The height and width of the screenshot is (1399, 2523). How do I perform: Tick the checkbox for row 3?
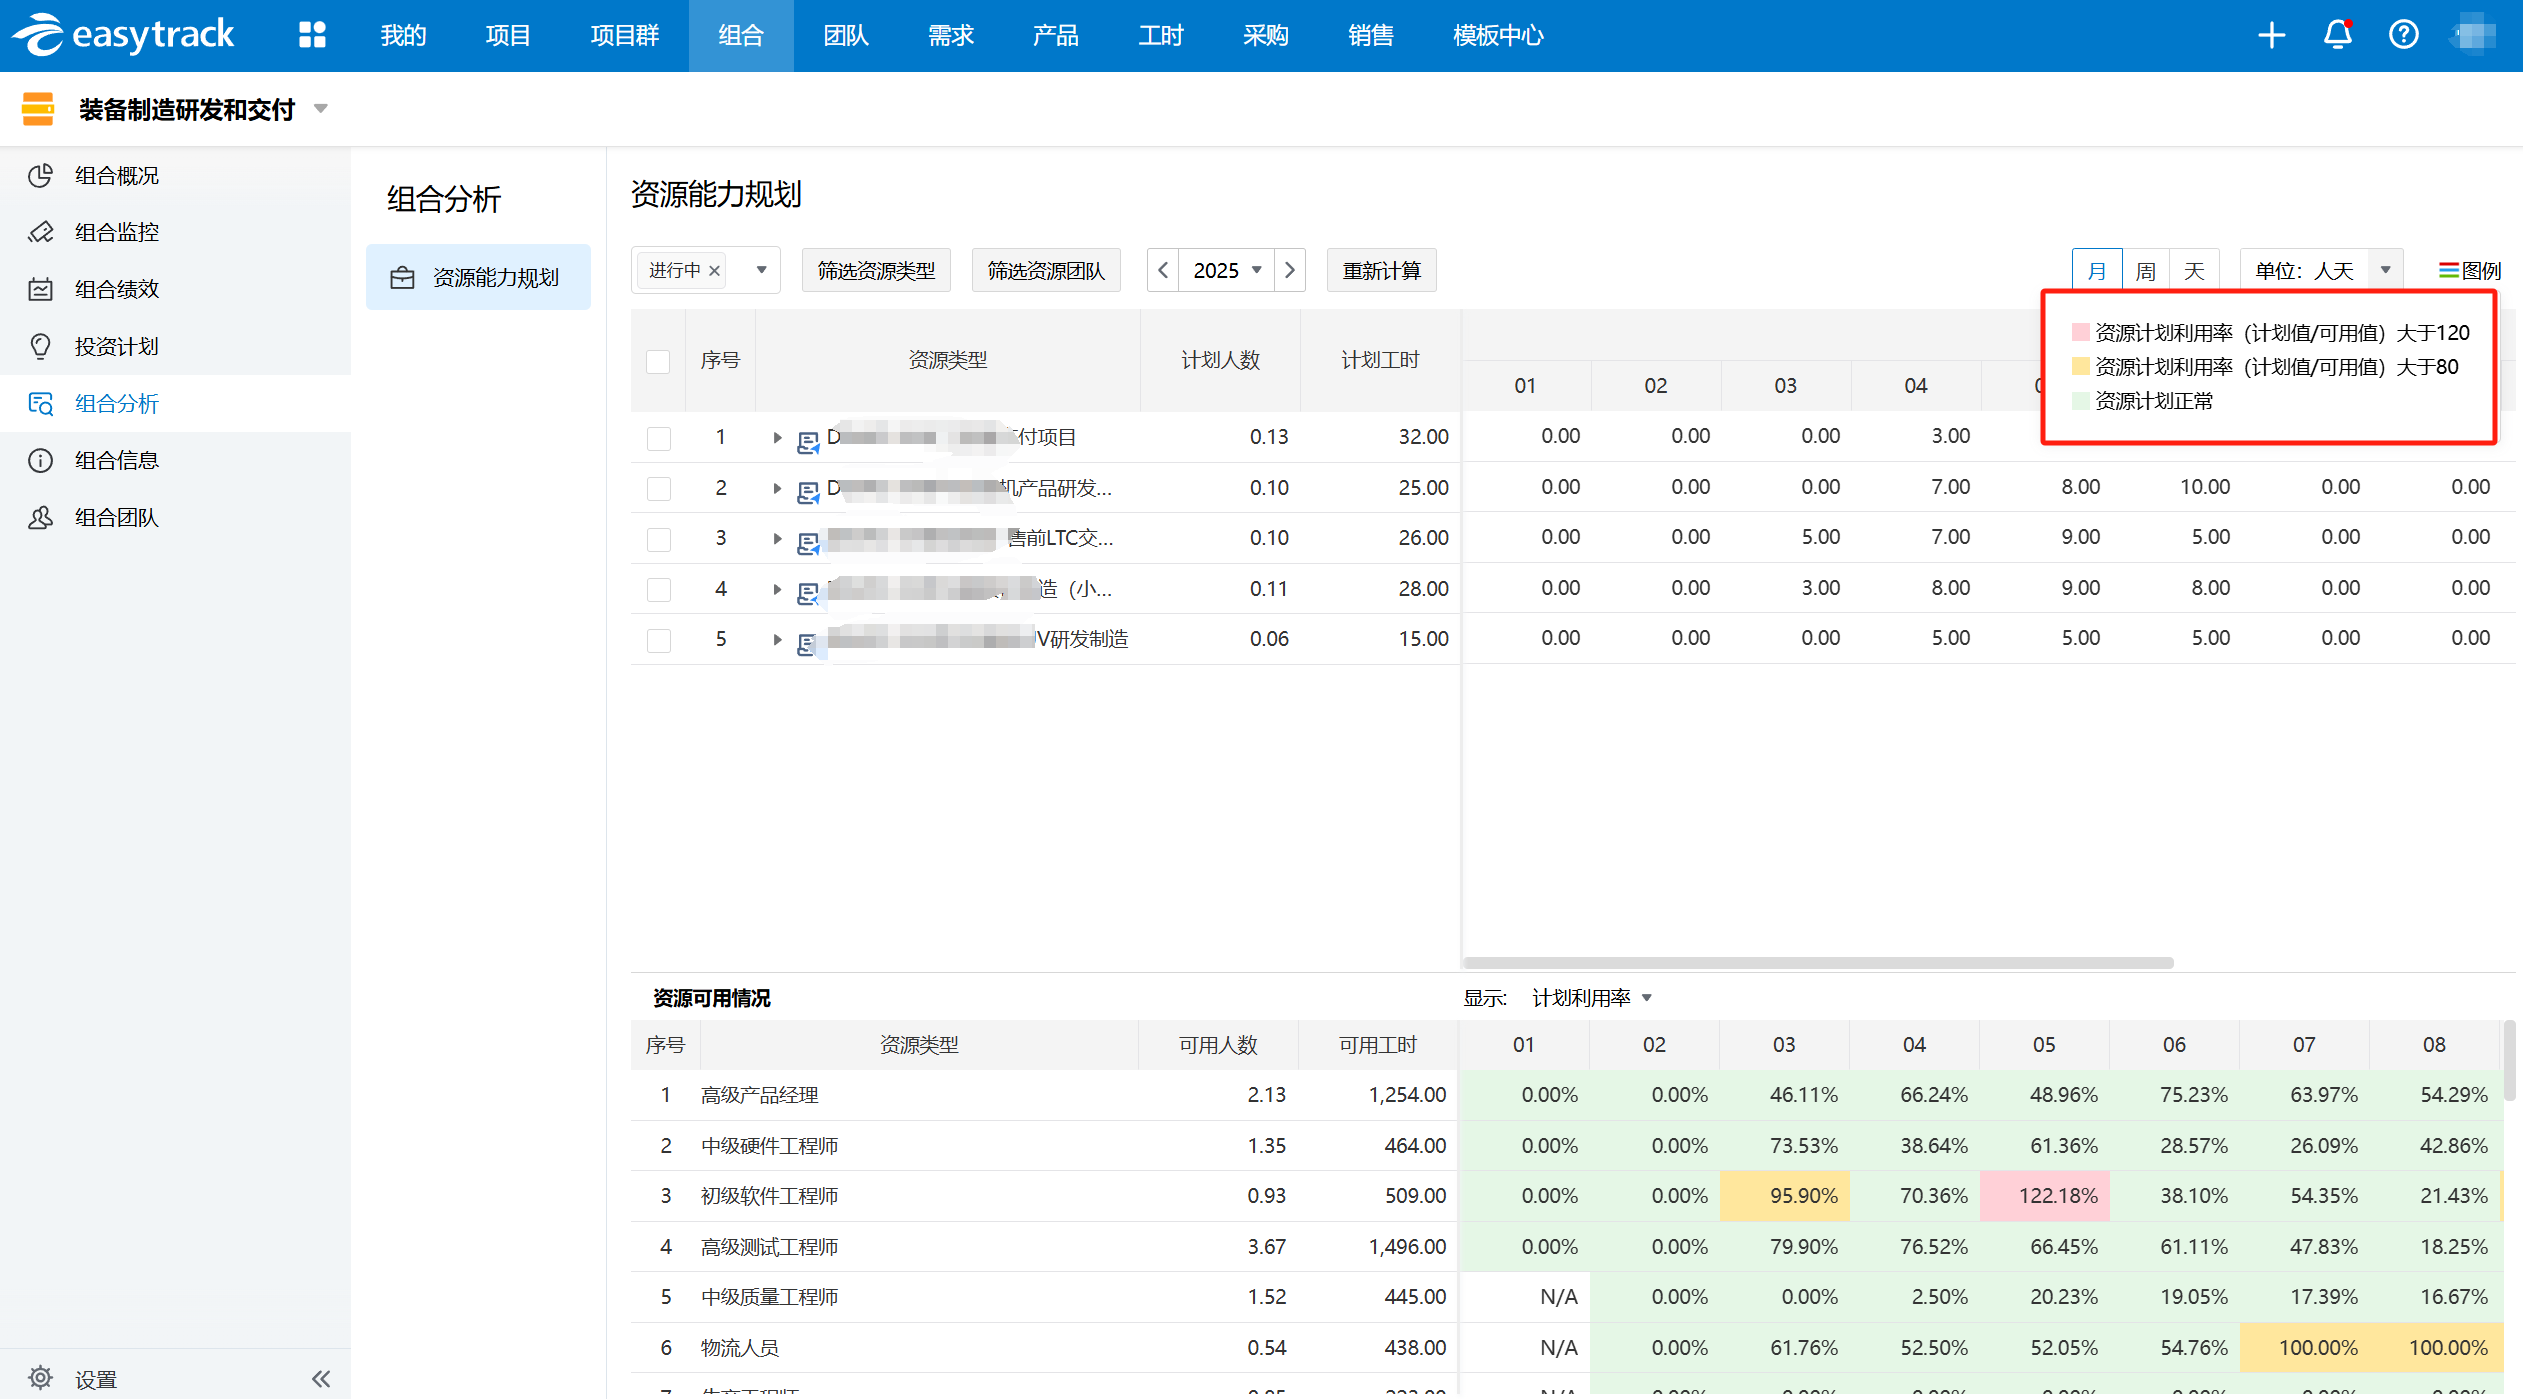tap(658, 539)
